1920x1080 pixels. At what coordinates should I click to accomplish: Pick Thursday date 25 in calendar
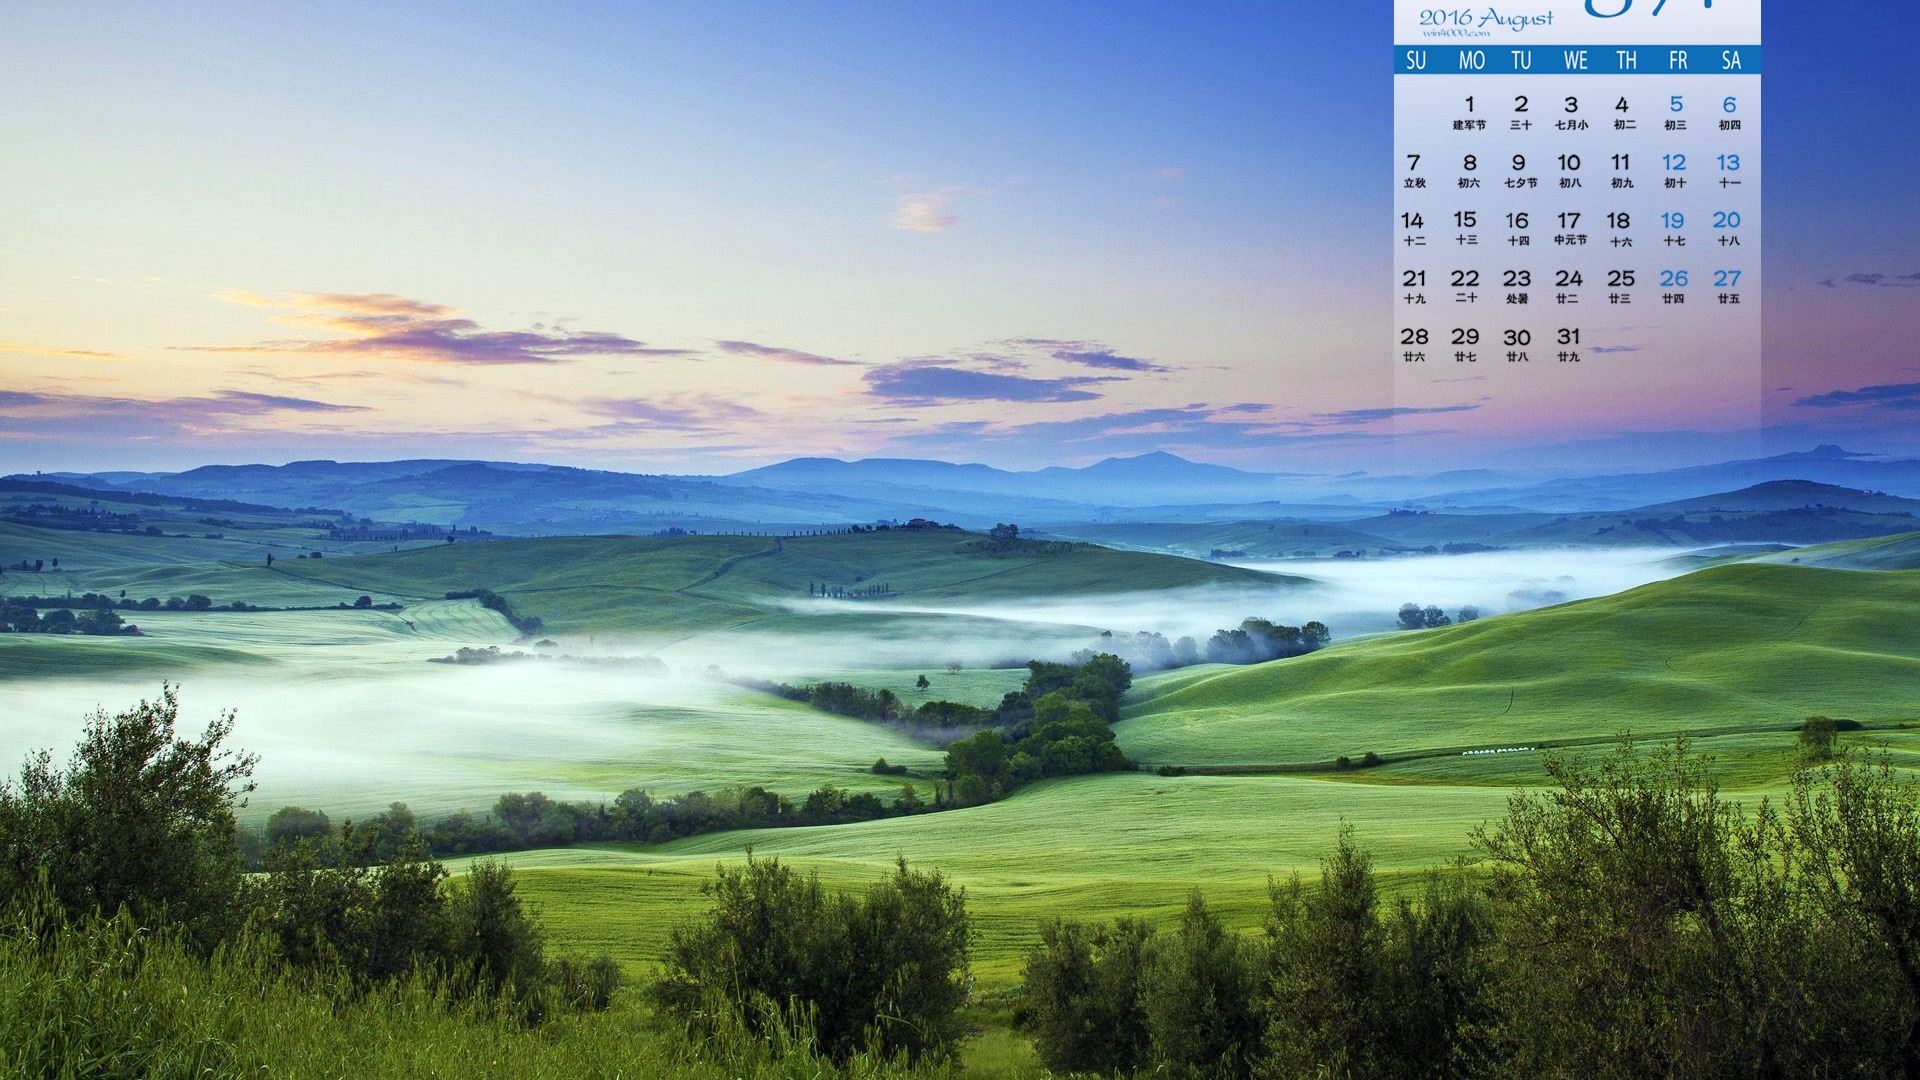click(x=1621, y=287)
